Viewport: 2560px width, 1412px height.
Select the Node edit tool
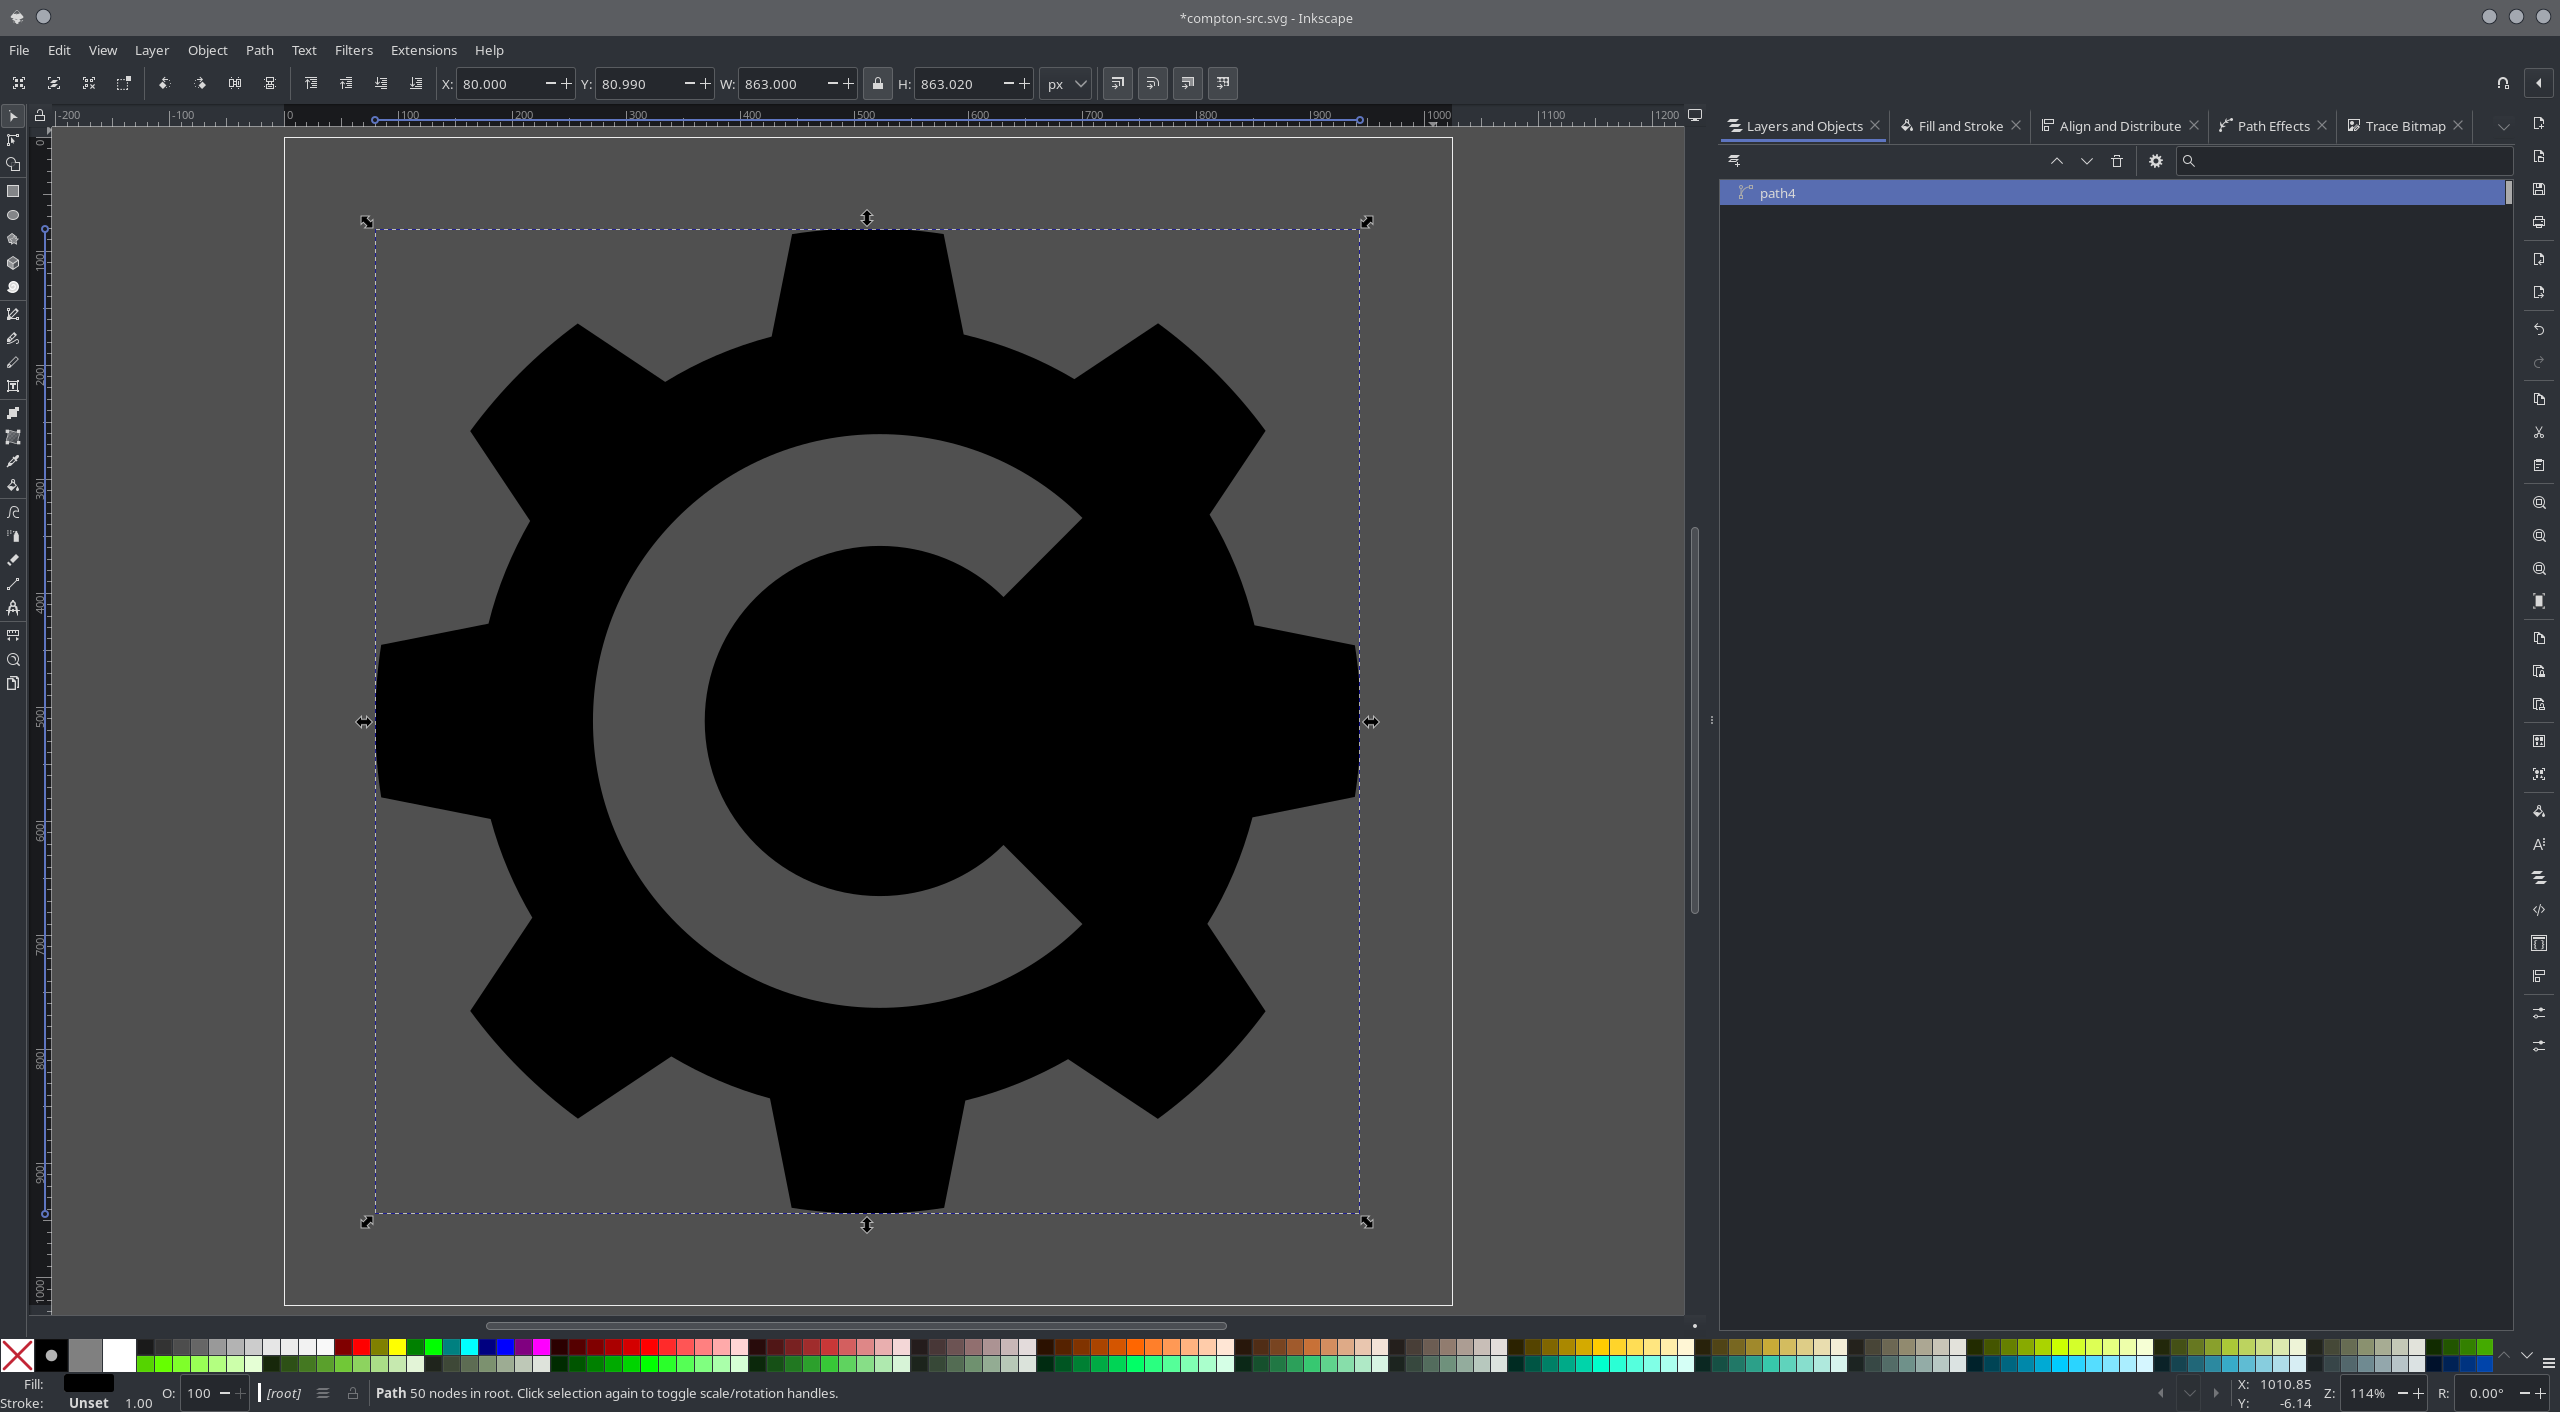coord(13,141)
